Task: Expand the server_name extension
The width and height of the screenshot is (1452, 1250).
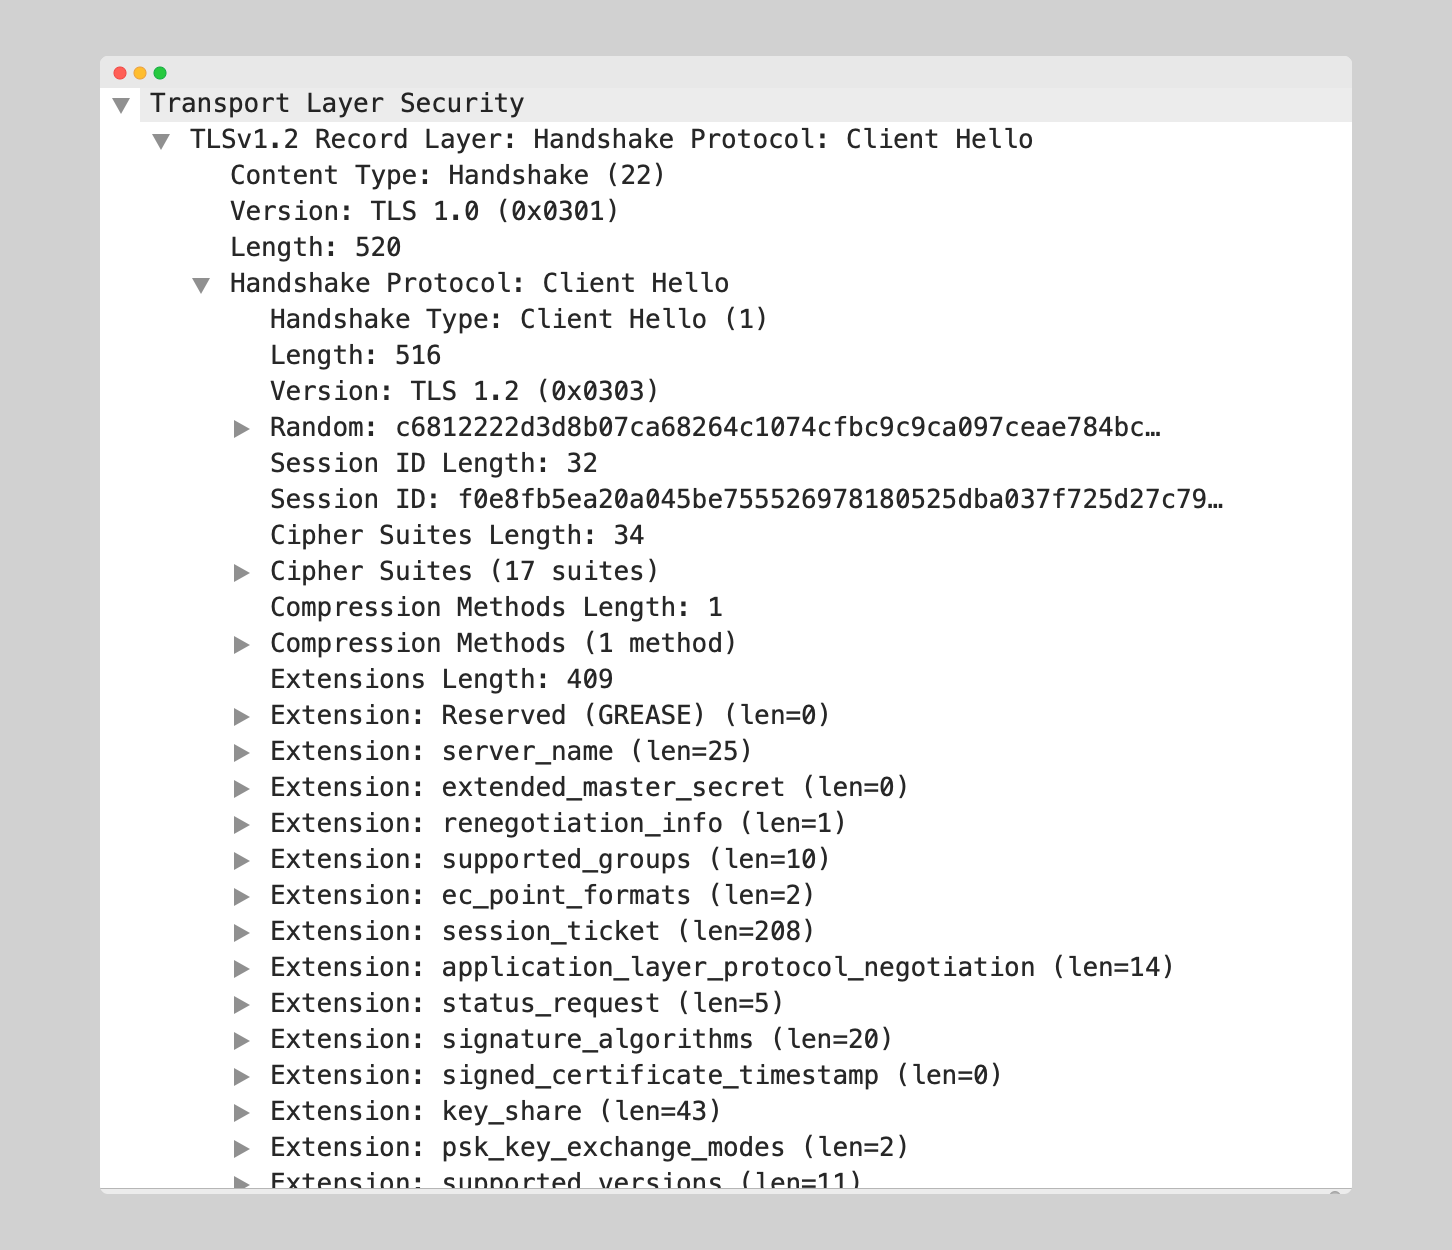Action: [243, 752]
